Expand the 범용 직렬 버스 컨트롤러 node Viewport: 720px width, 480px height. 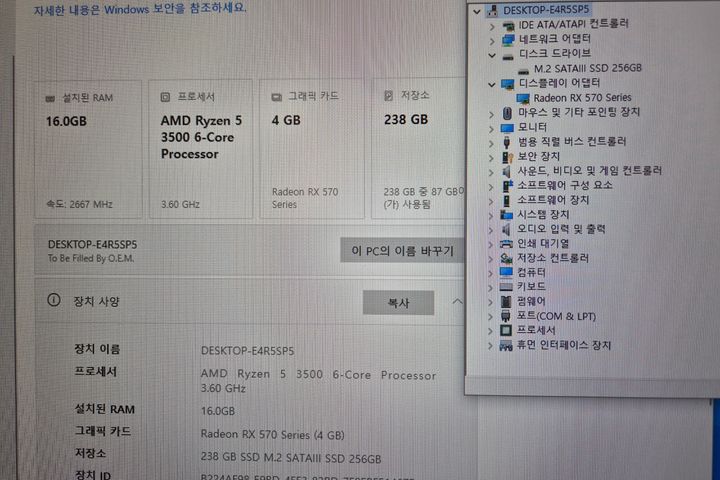tap(491, 144)
